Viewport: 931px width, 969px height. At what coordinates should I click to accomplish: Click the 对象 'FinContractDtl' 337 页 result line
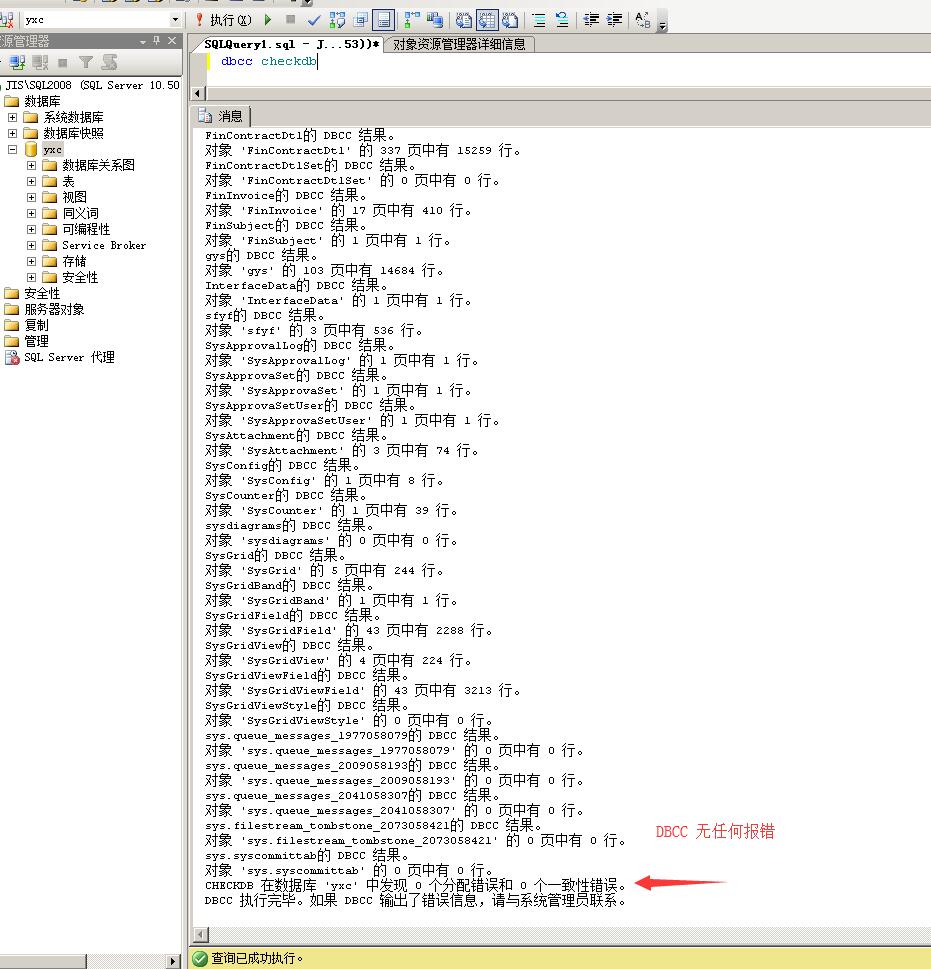pyautogui.click(x=362, y=150)
